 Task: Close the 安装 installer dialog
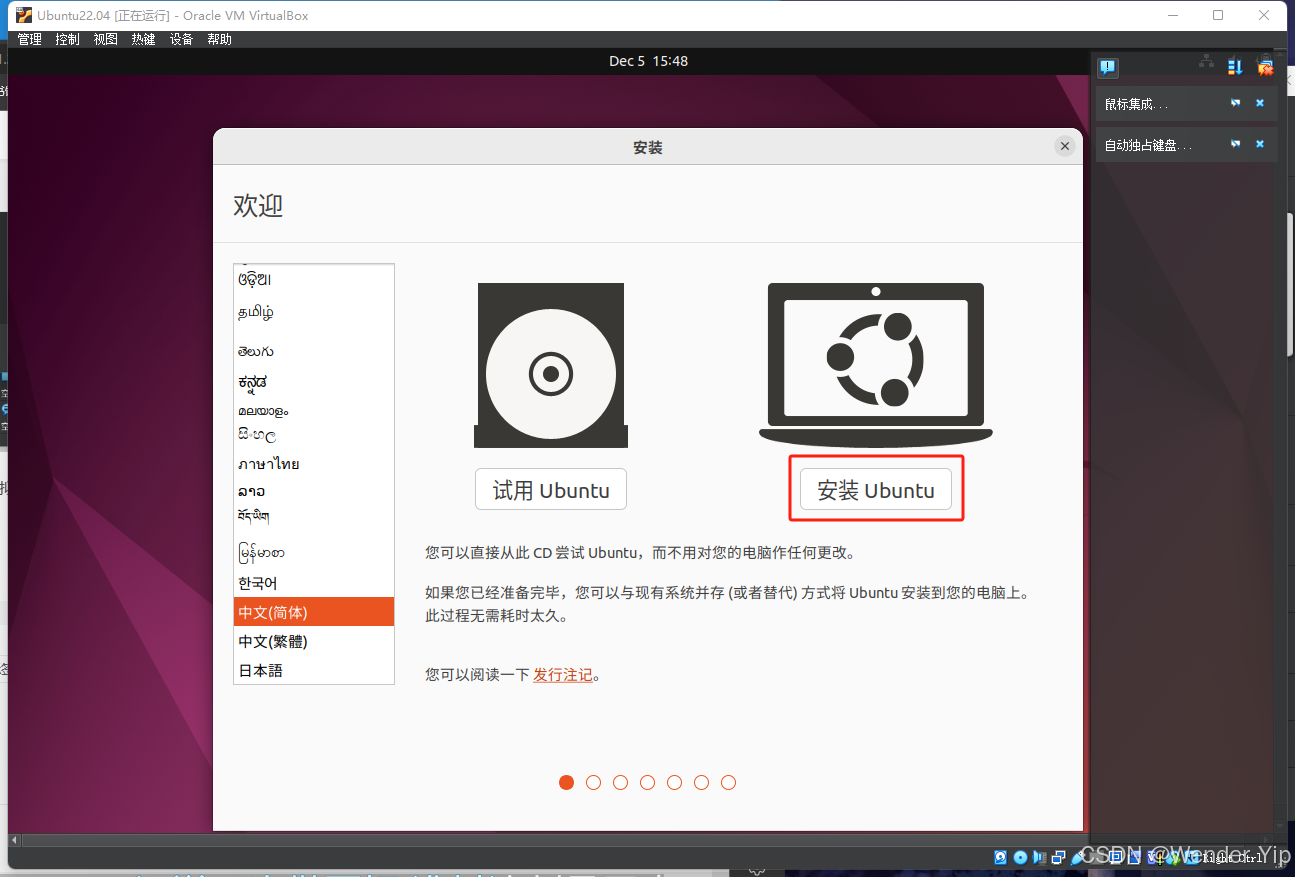click(1065, 146)
